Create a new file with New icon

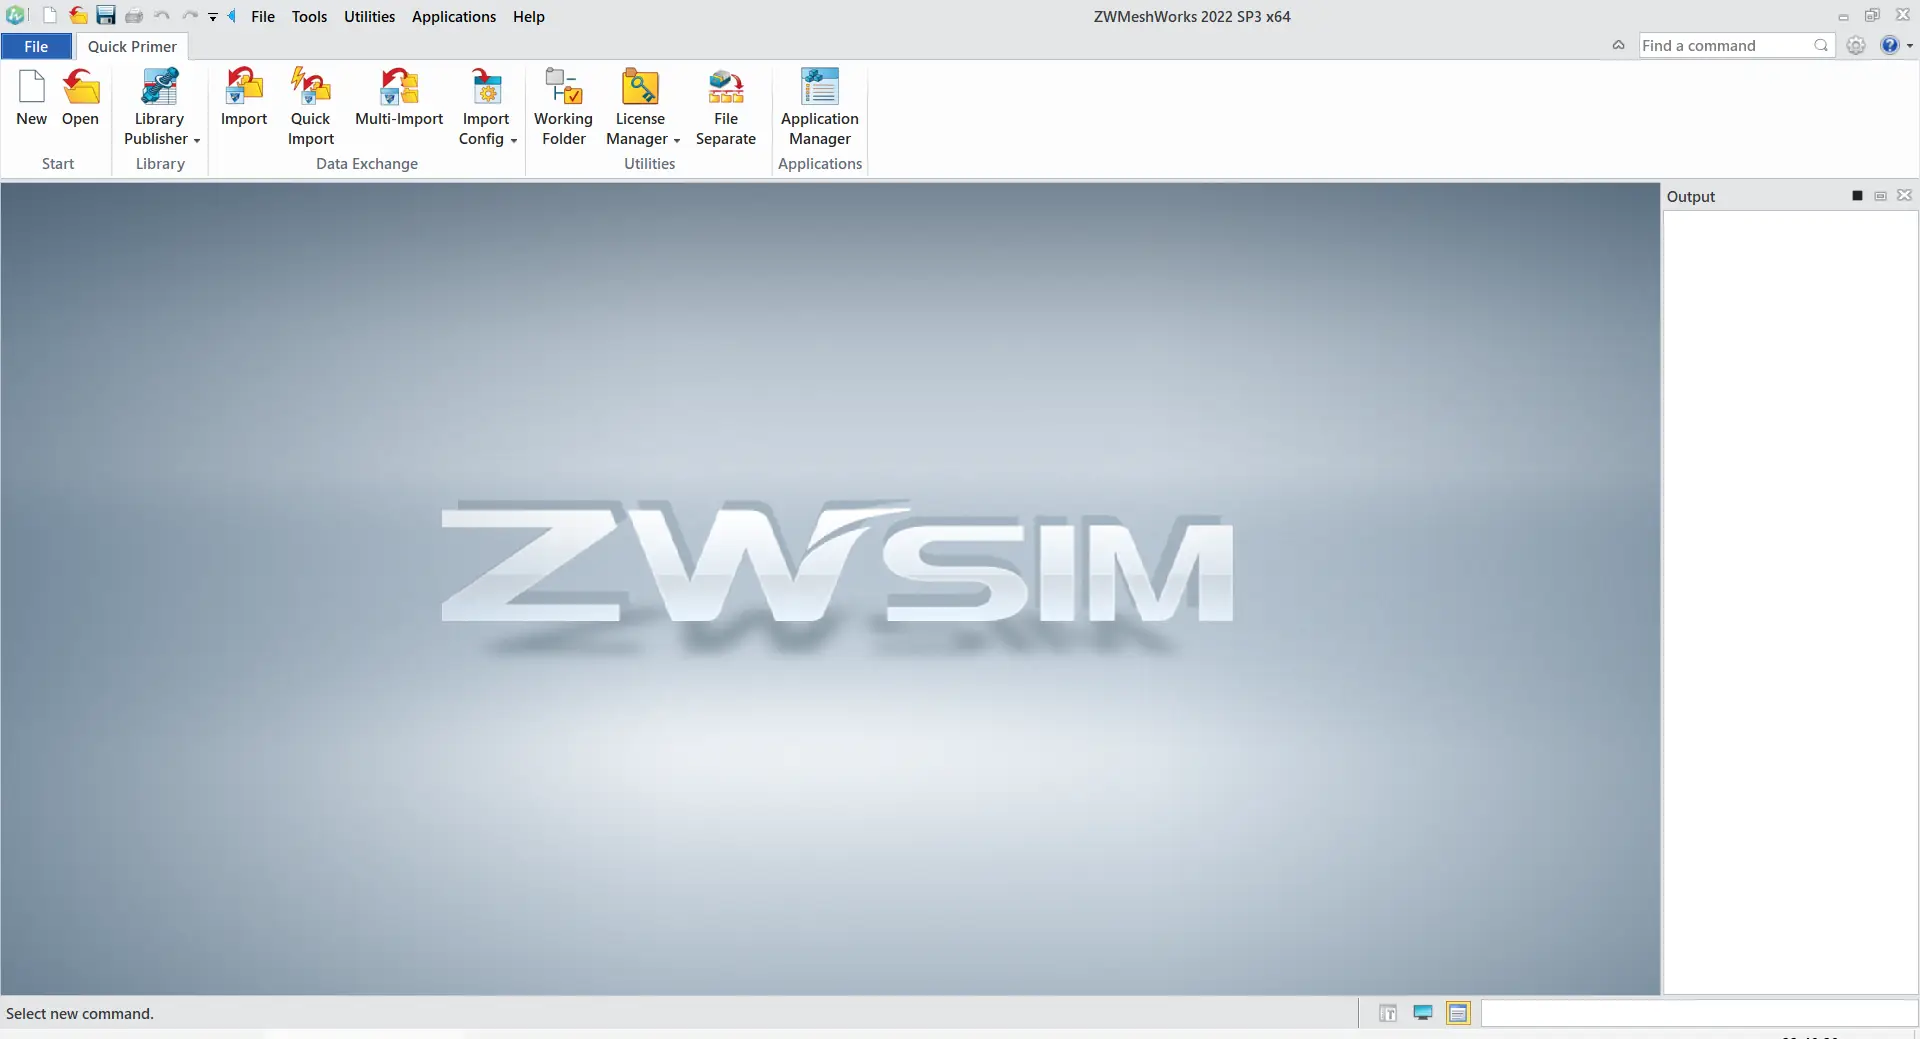[32, 98]
